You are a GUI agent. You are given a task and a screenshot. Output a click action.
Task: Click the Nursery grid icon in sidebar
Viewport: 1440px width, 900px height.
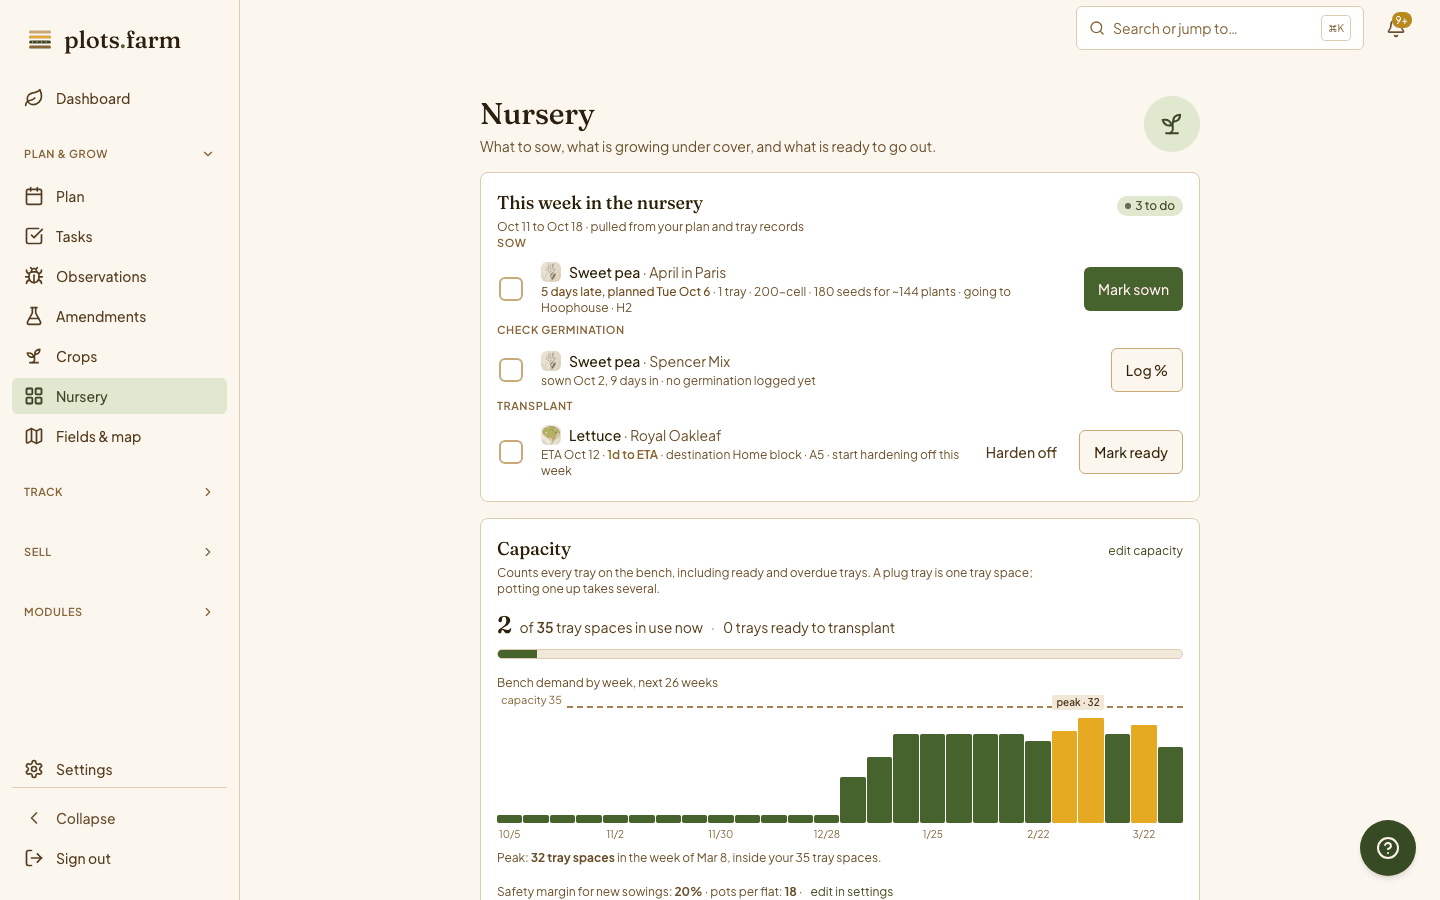[x=34, y=396]
